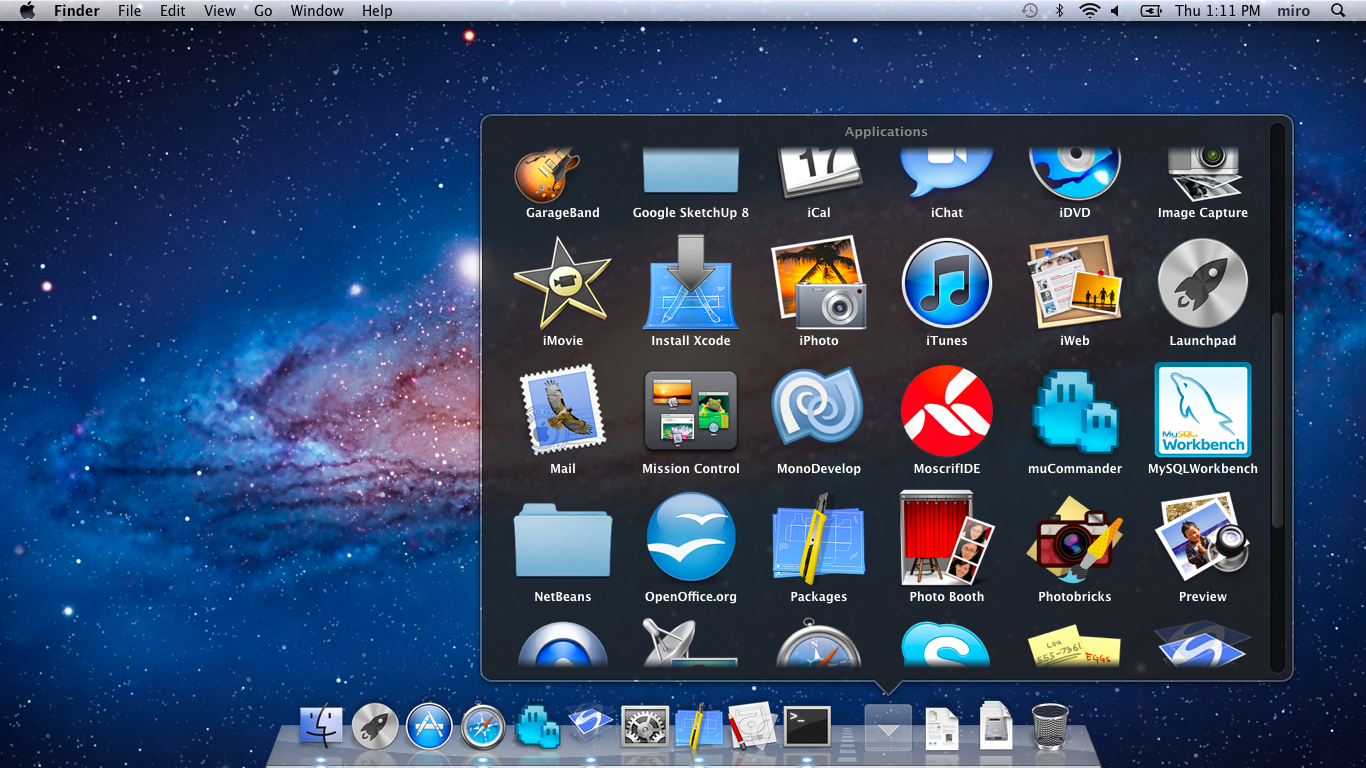The image size is (1366, 768).
Task: Collapse the Applications stack arrow in Dock
Action: tap(888, 727)
